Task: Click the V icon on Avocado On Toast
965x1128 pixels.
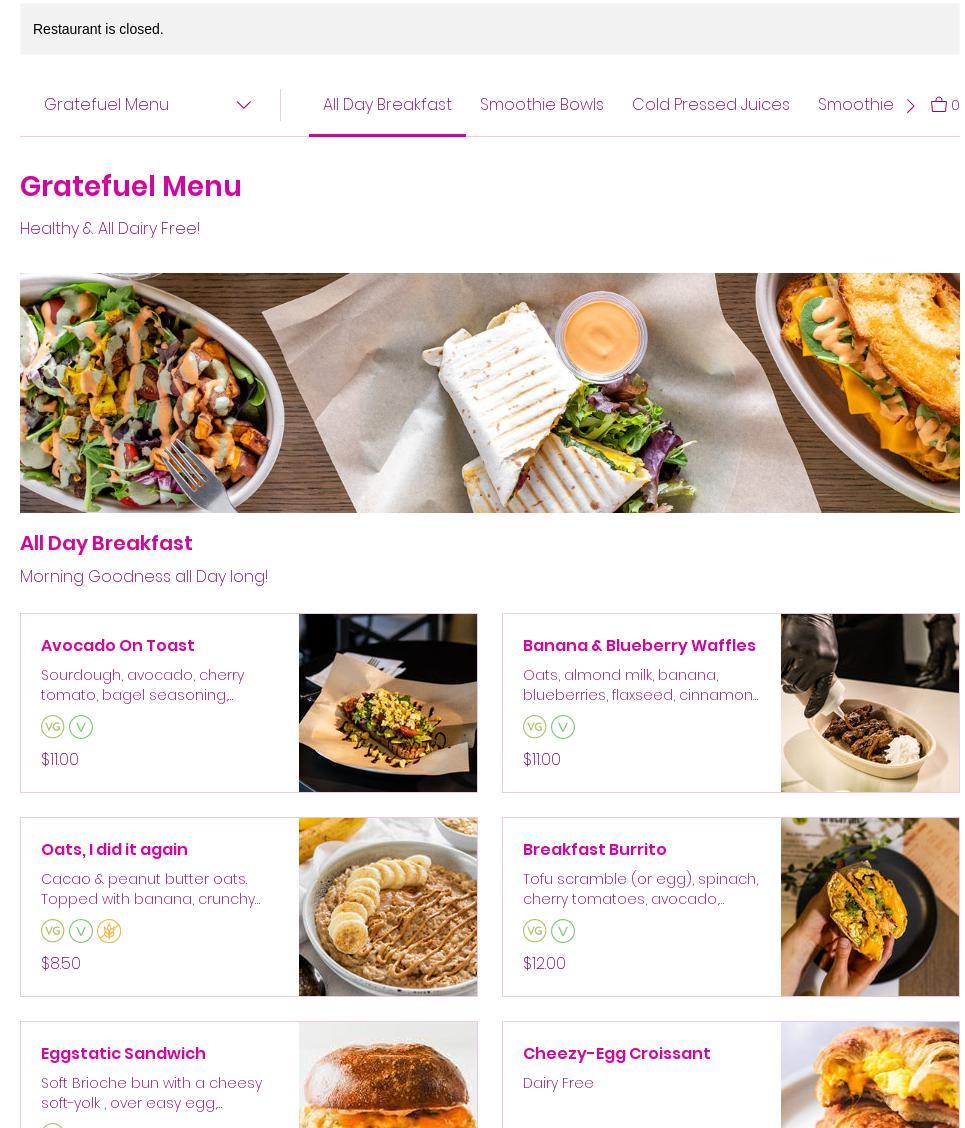Action: 81,727
